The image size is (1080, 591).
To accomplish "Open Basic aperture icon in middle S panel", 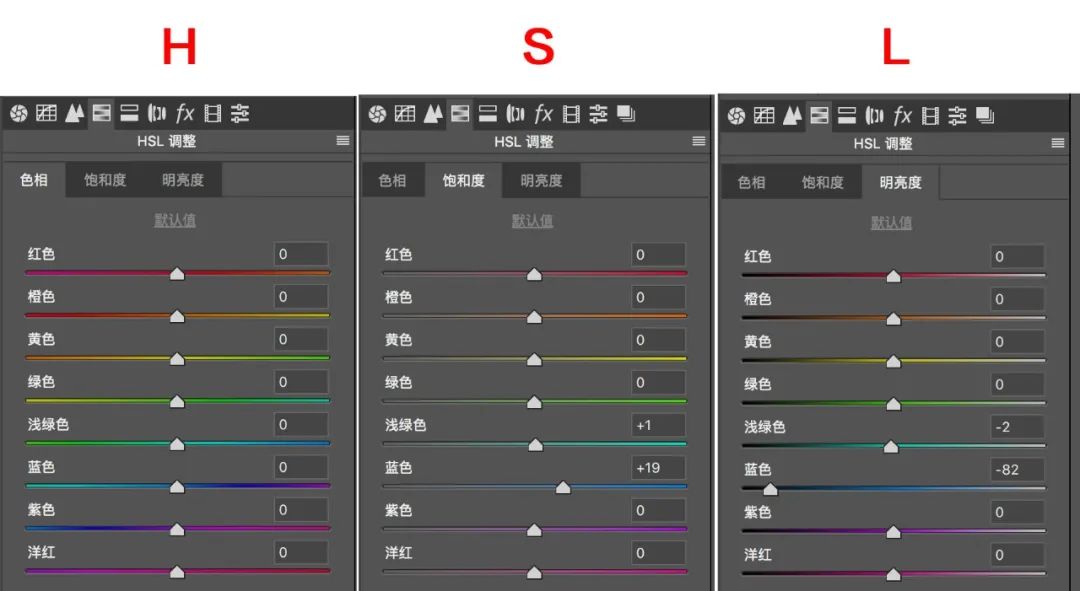I will [x=377, y=114].
